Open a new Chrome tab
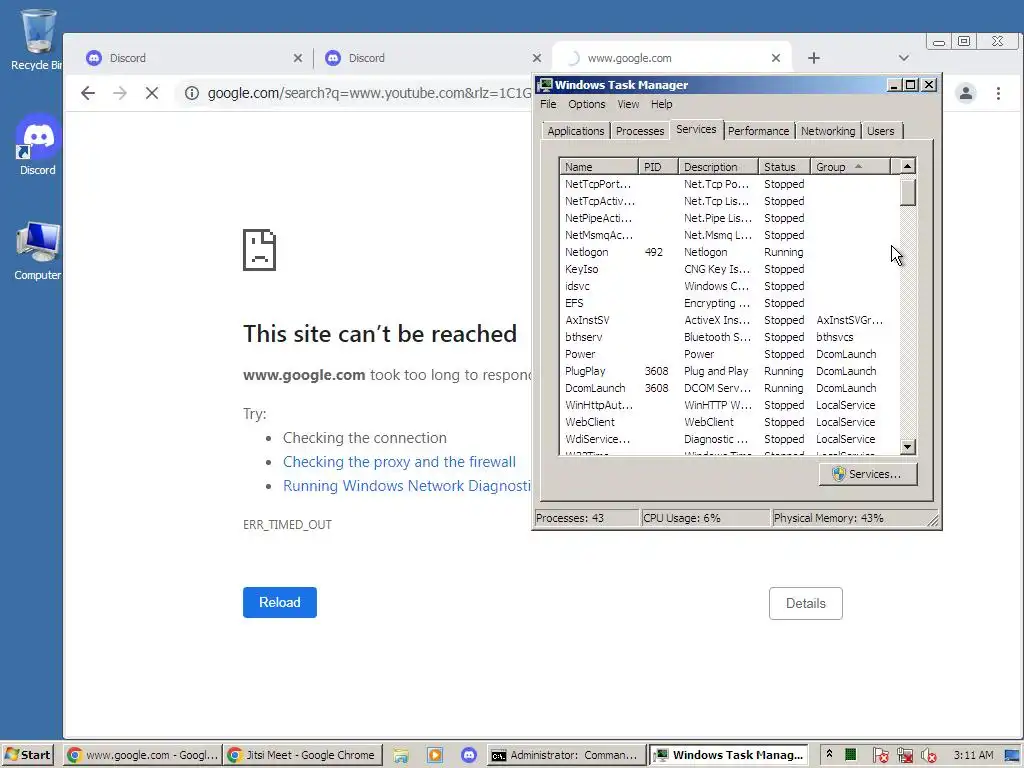The width and height of the screenshot is (1024, 768). (814, 58)
